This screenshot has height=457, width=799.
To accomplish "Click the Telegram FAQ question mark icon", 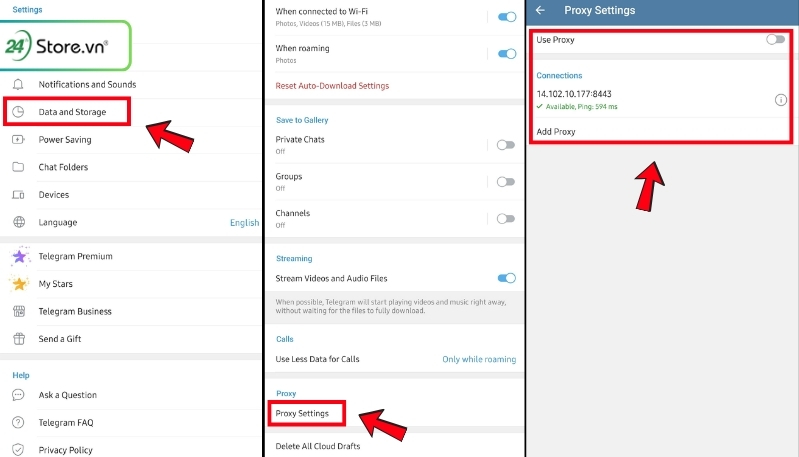I will (x=18, y=422).
